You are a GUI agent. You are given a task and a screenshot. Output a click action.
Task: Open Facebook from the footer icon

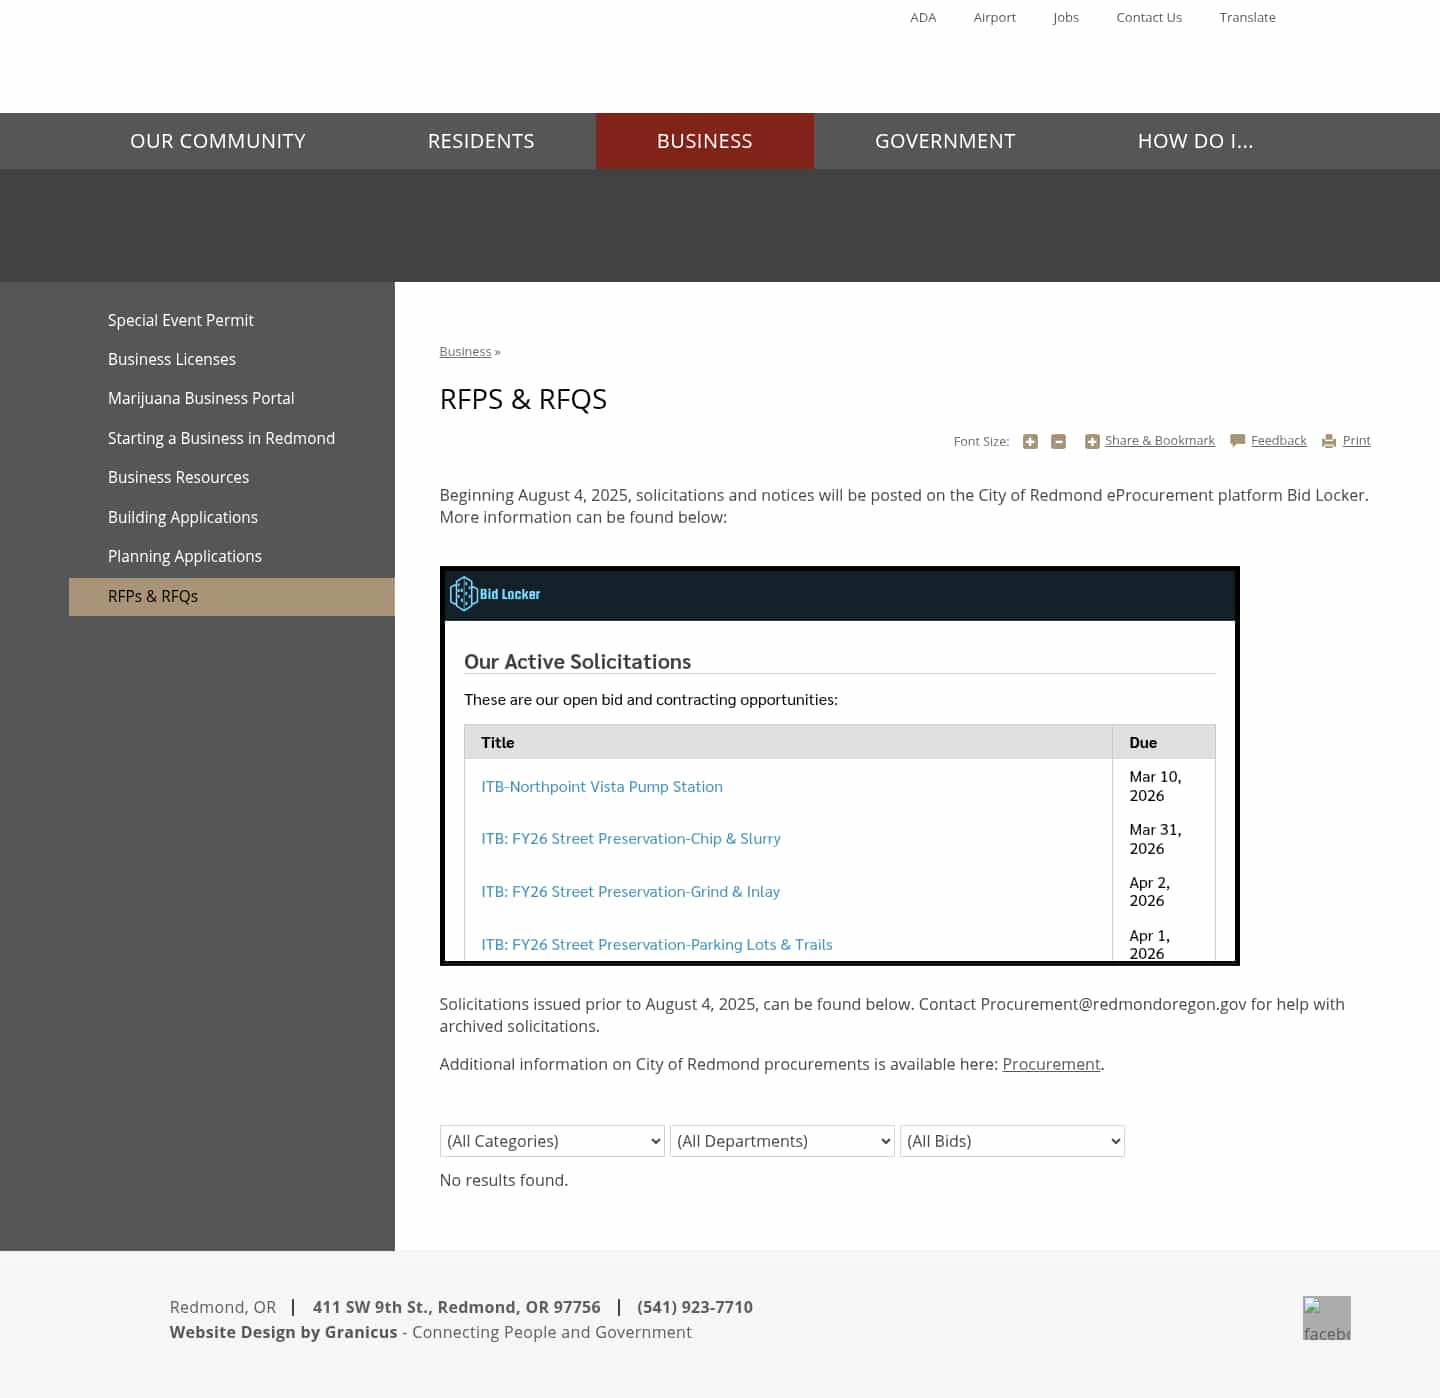point(1326,1317)
